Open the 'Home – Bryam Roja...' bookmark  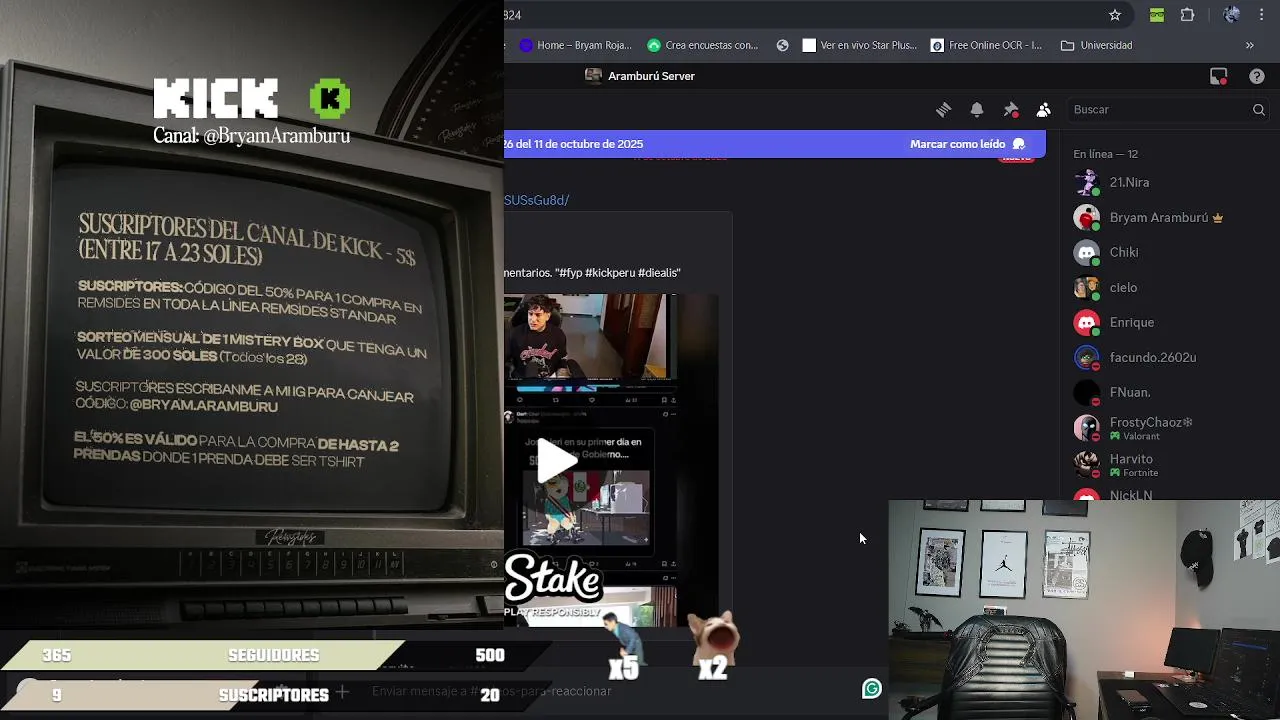pyautogui.click(x=576, y=45)
